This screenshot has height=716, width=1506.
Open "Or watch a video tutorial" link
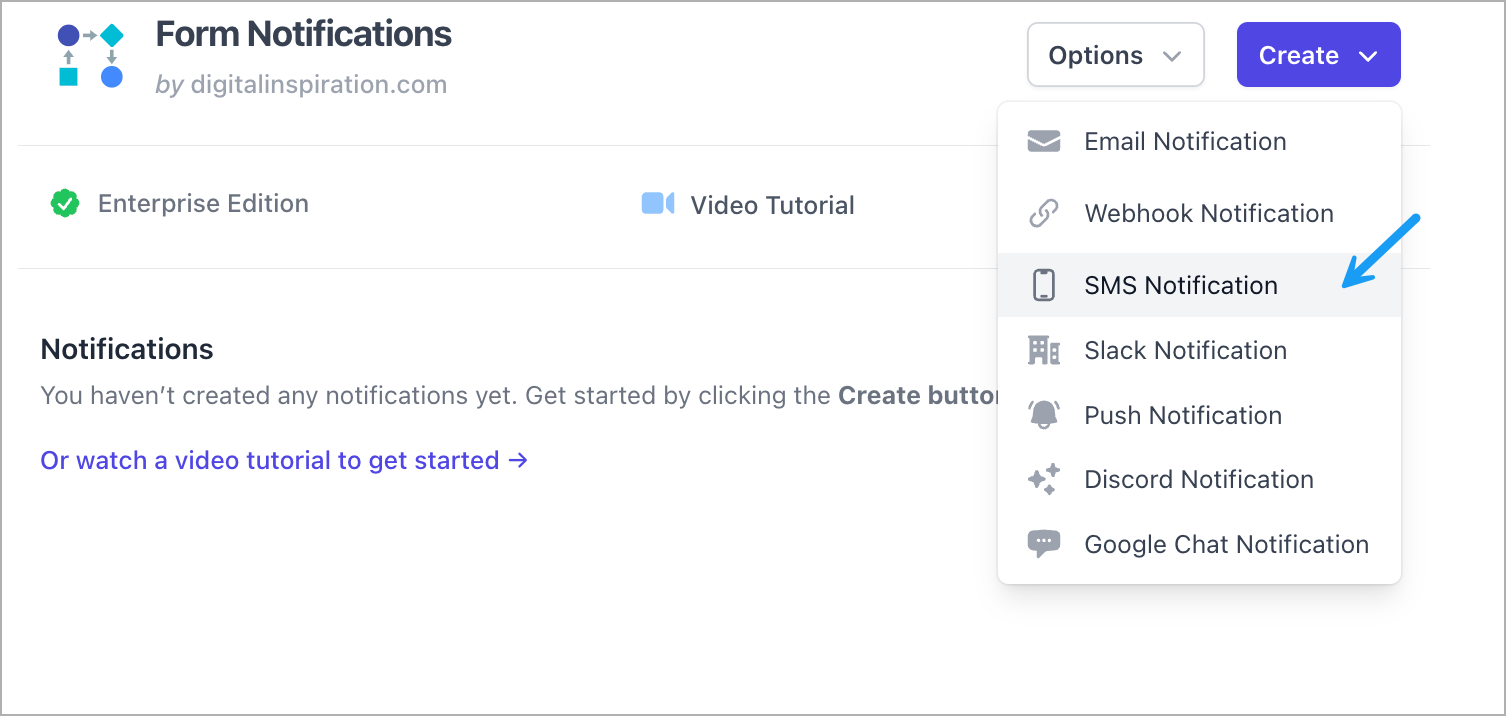(x=284, y=461)
